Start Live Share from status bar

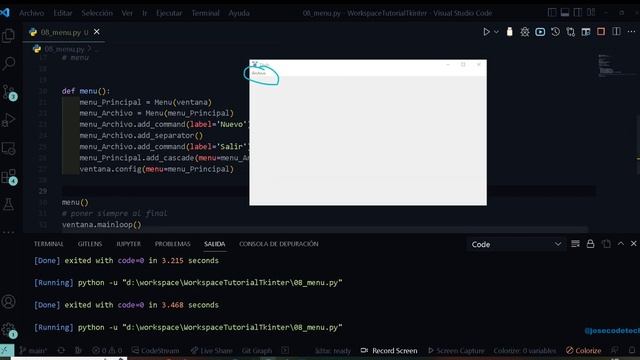point(211,350)
